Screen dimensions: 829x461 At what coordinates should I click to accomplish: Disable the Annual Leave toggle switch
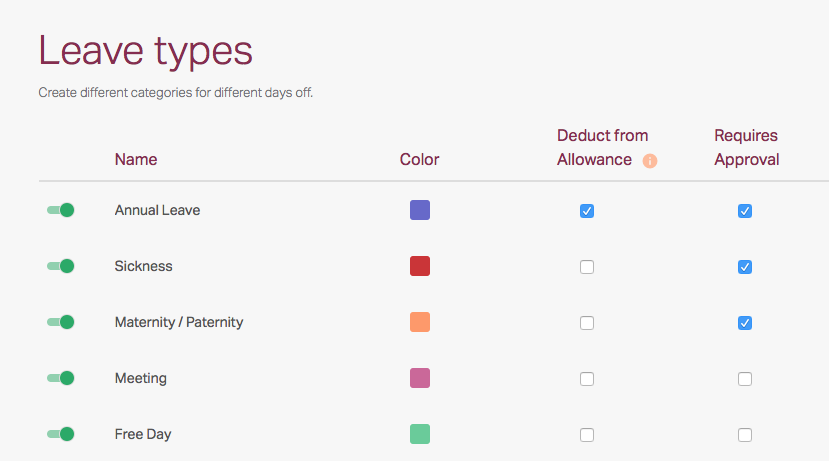click(61, 210)
